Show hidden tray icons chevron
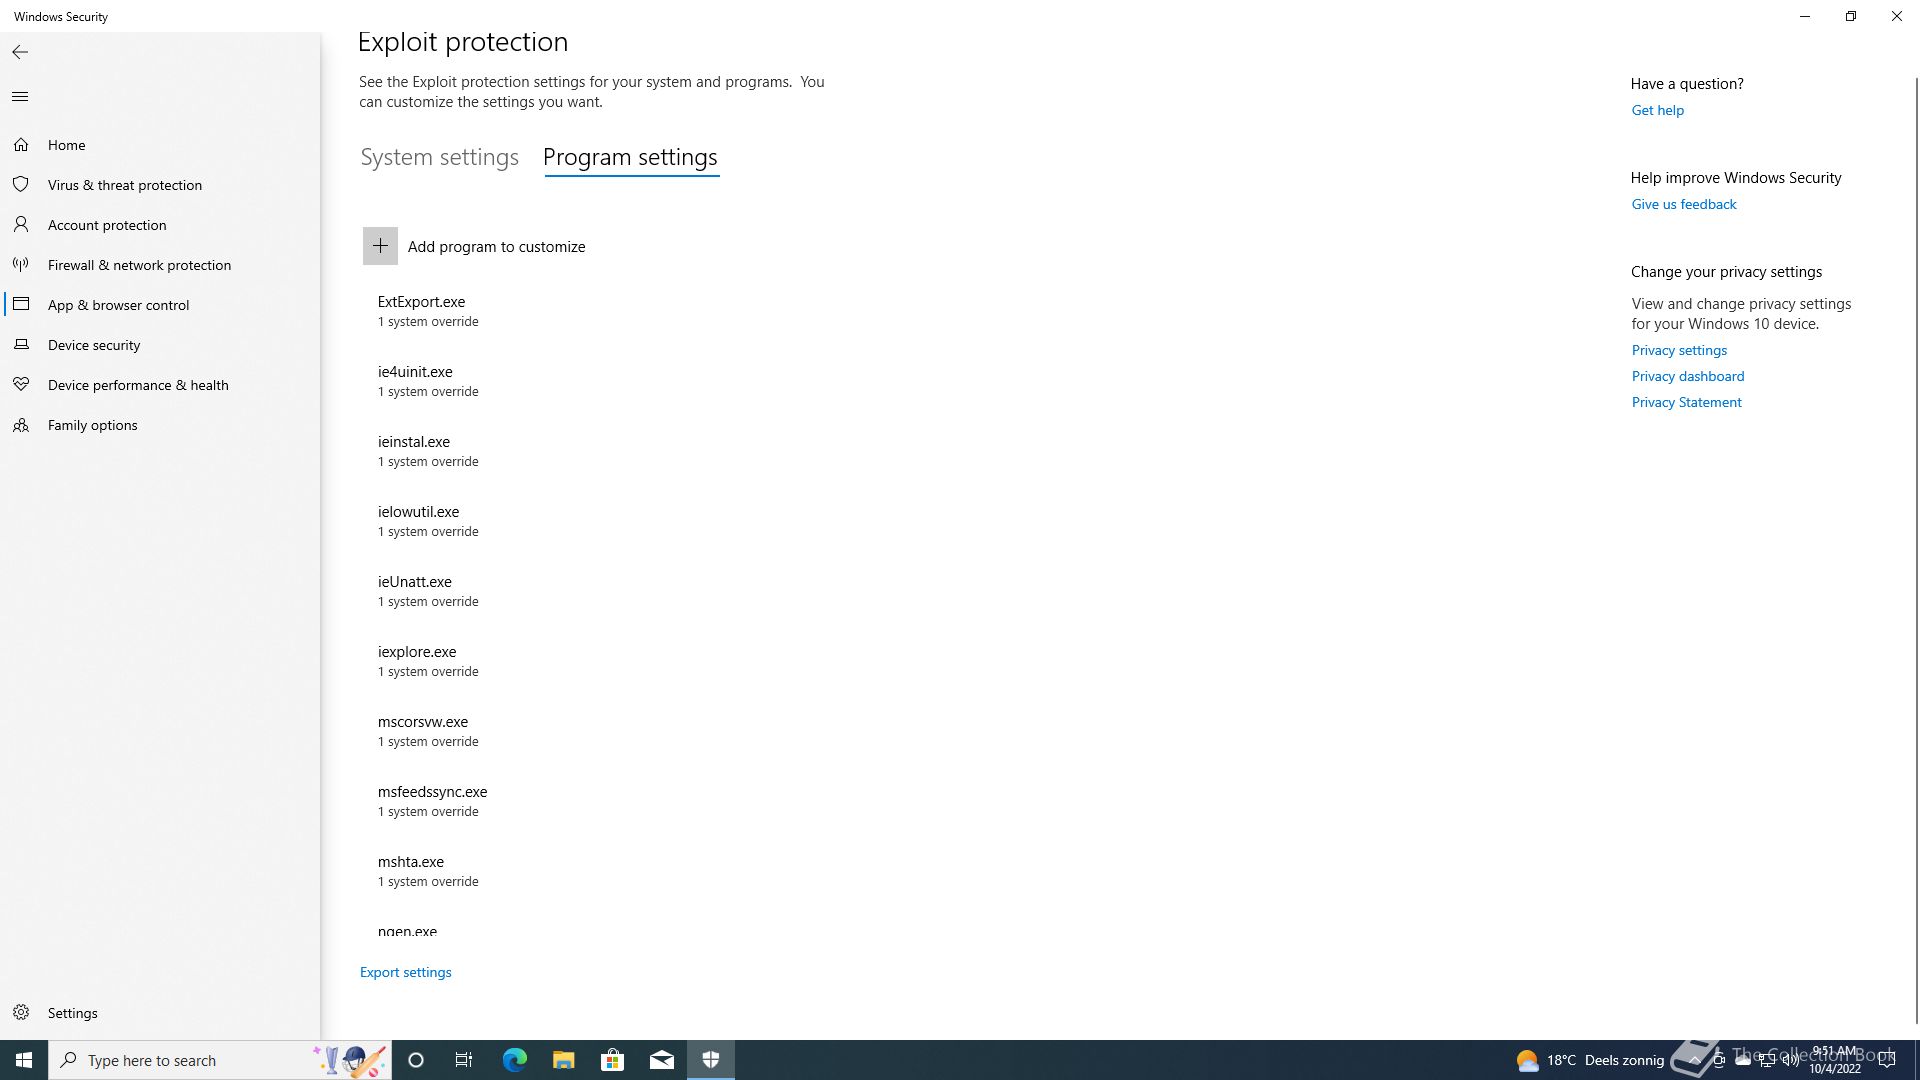 [1695, 1060]
